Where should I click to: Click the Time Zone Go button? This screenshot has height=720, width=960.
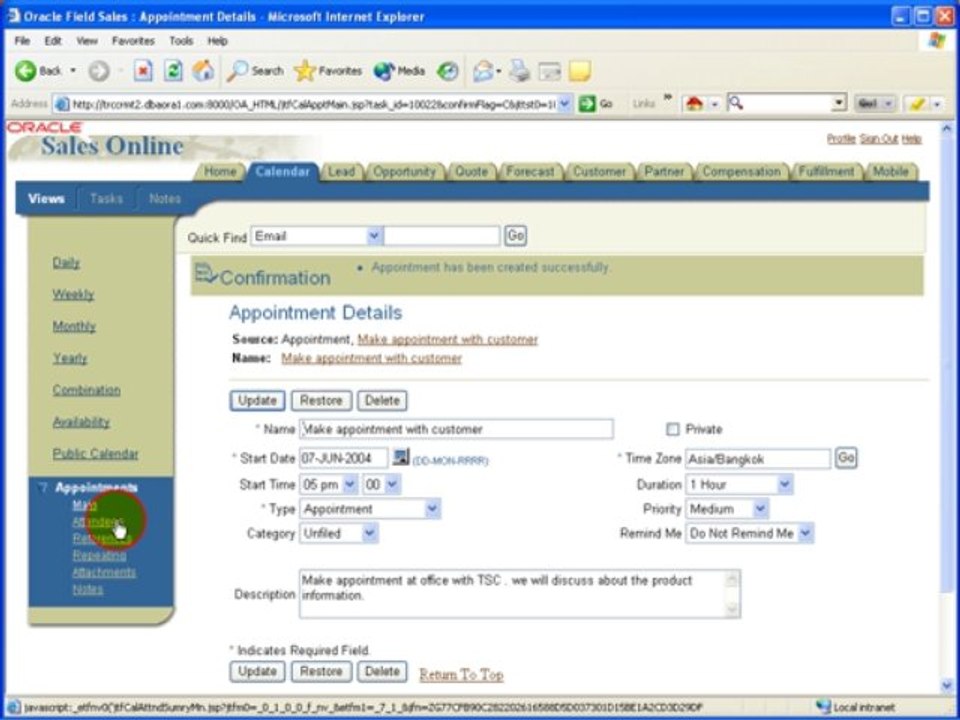[846, 458]
